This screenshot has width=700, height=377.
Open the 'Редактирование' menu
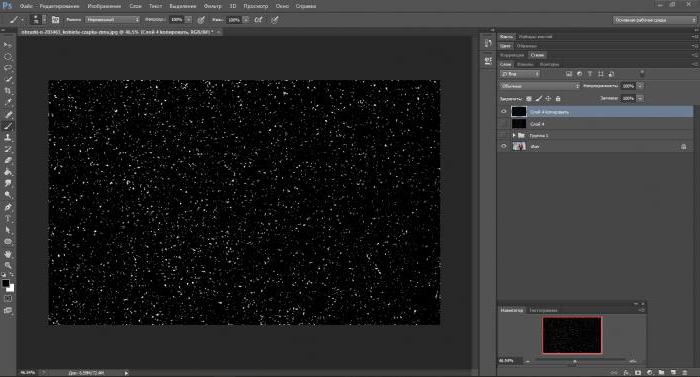59,6
